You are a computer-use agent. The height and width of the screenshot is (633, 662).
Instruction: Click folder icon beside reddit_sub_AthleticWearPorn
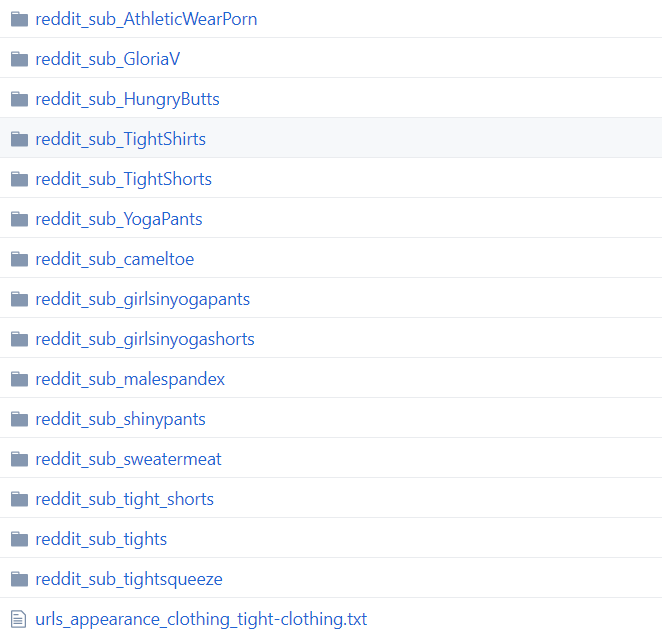(19, 19)
